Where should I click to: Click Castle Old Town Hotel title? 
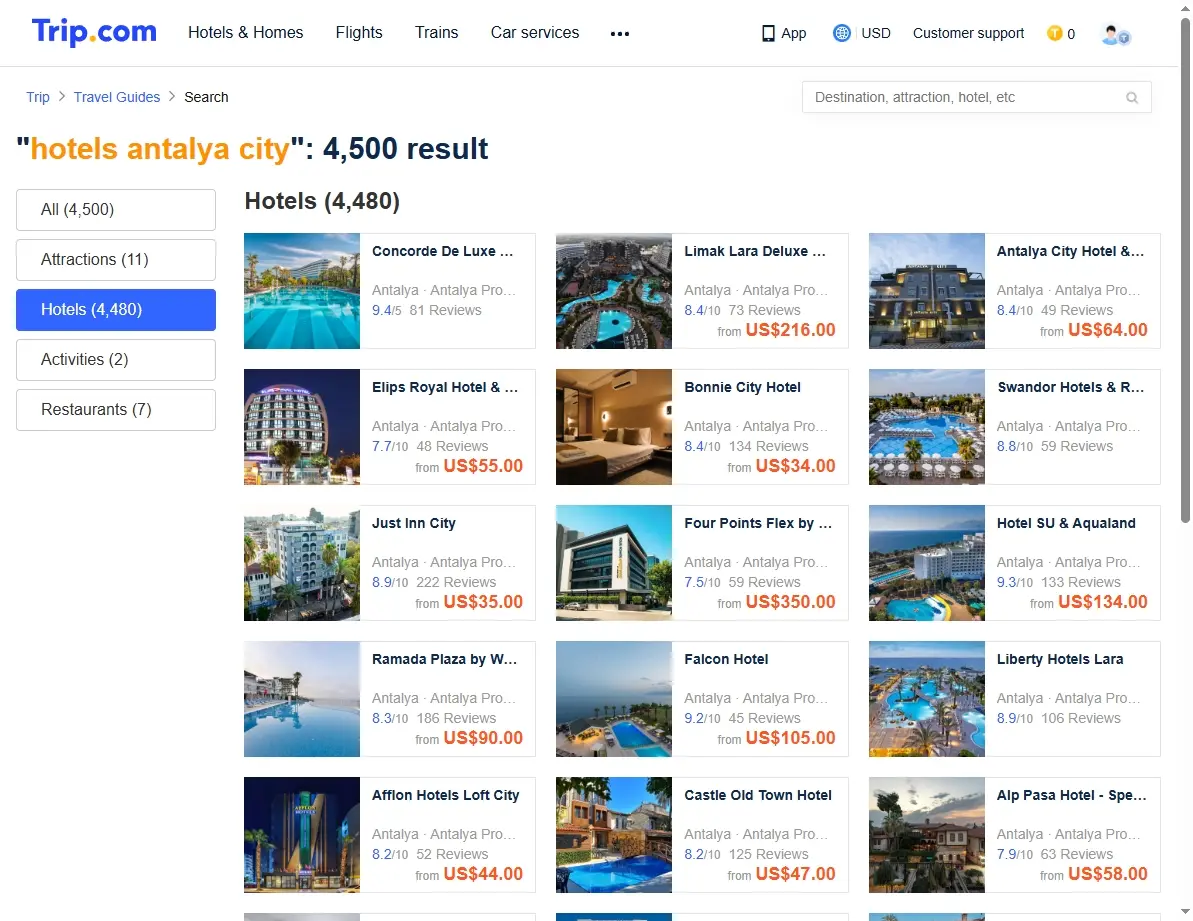pos(758,796)
